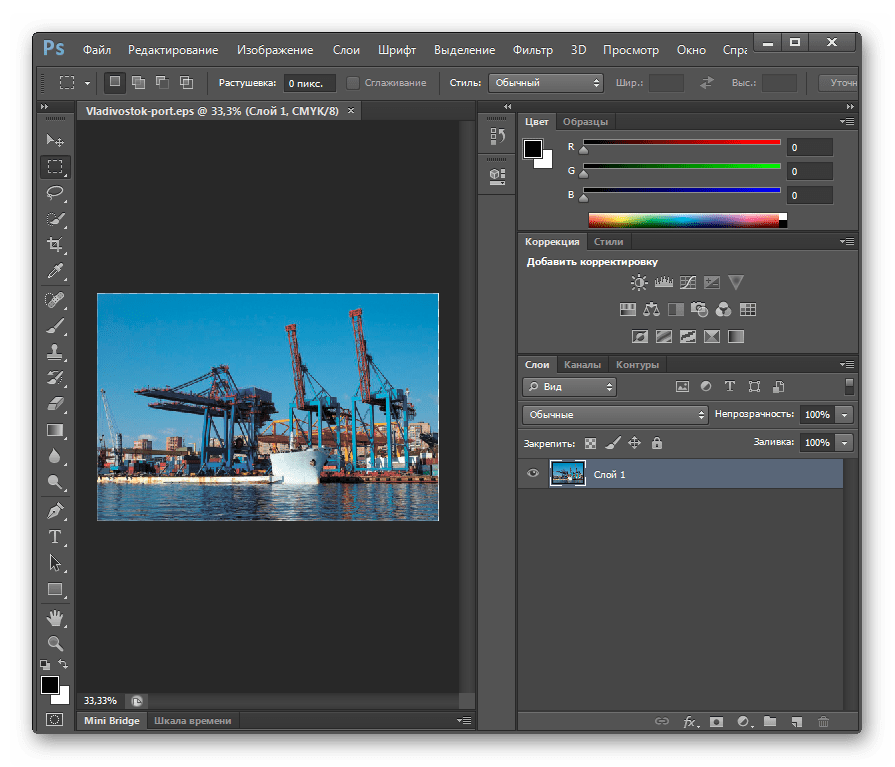The image size is (895, 767).
Task: Select the Crop tool
Action: pyautogui.click(x=55, y=245)
